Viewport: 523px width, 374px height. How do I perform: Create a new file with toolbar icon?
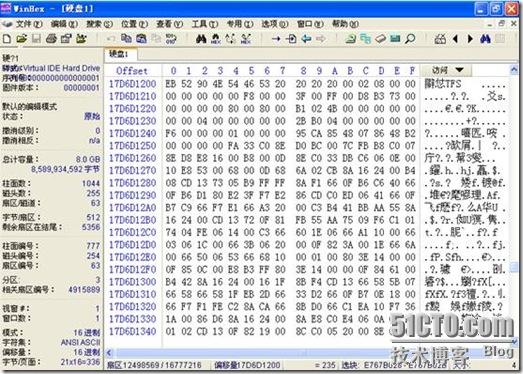click(7, 39)
